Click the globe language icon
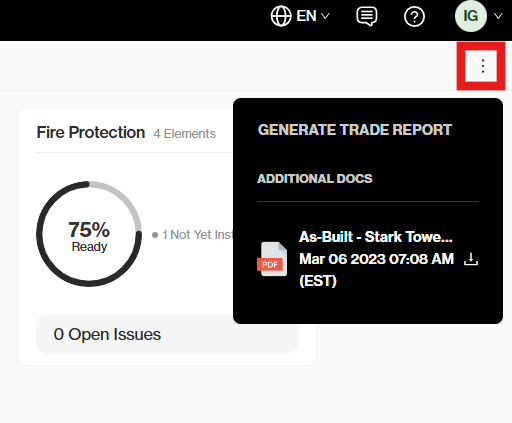 [x=281, y=16]
